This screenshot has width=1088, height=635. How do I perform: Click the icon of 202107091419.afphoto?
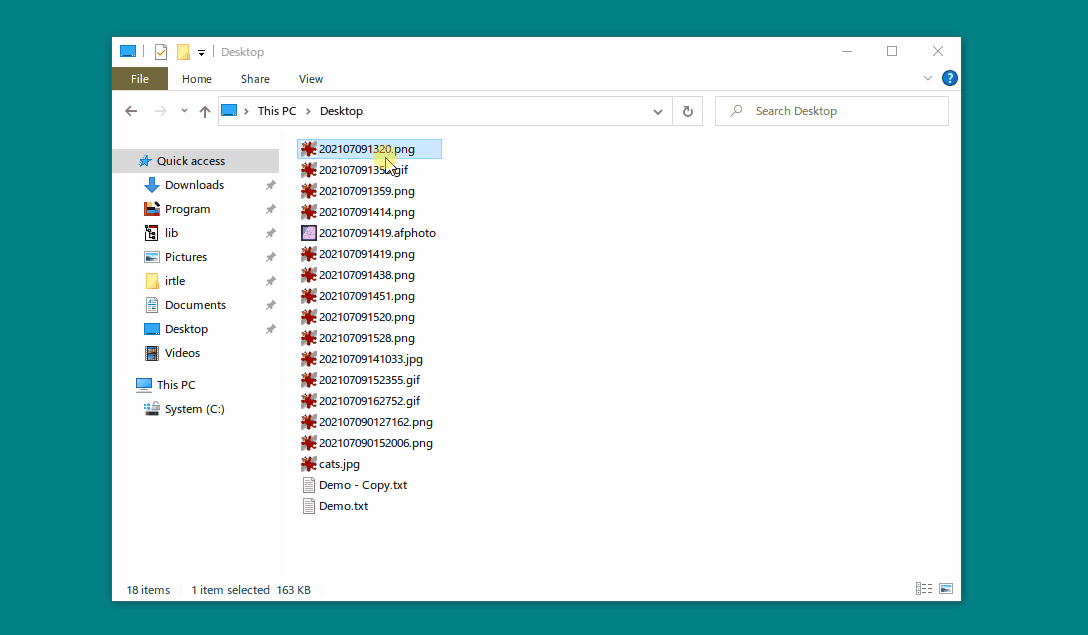(309, 233)
